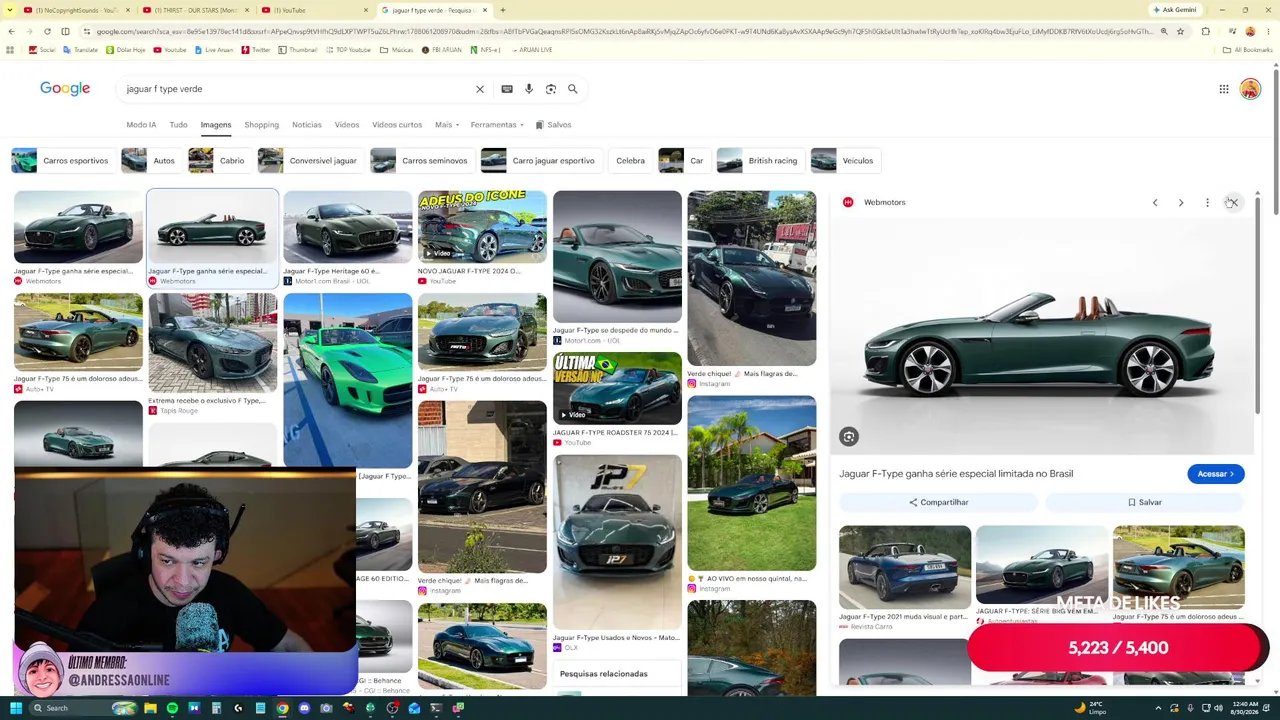Select the Imagens tab
The width and height of the screenshot is (1280, 720).
pyautogui.click(x=216, y=125)
